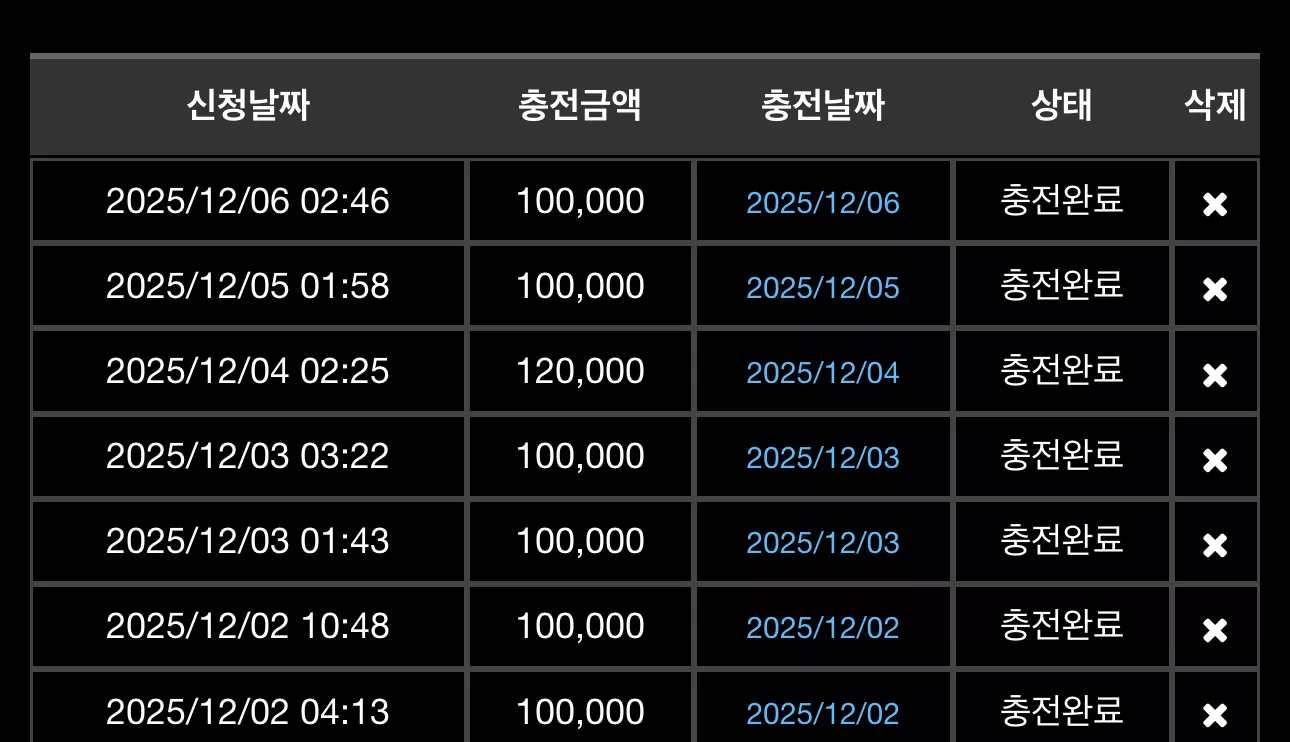
Task: Select the 120,000 amount cell
Action: tap(580, 371)
